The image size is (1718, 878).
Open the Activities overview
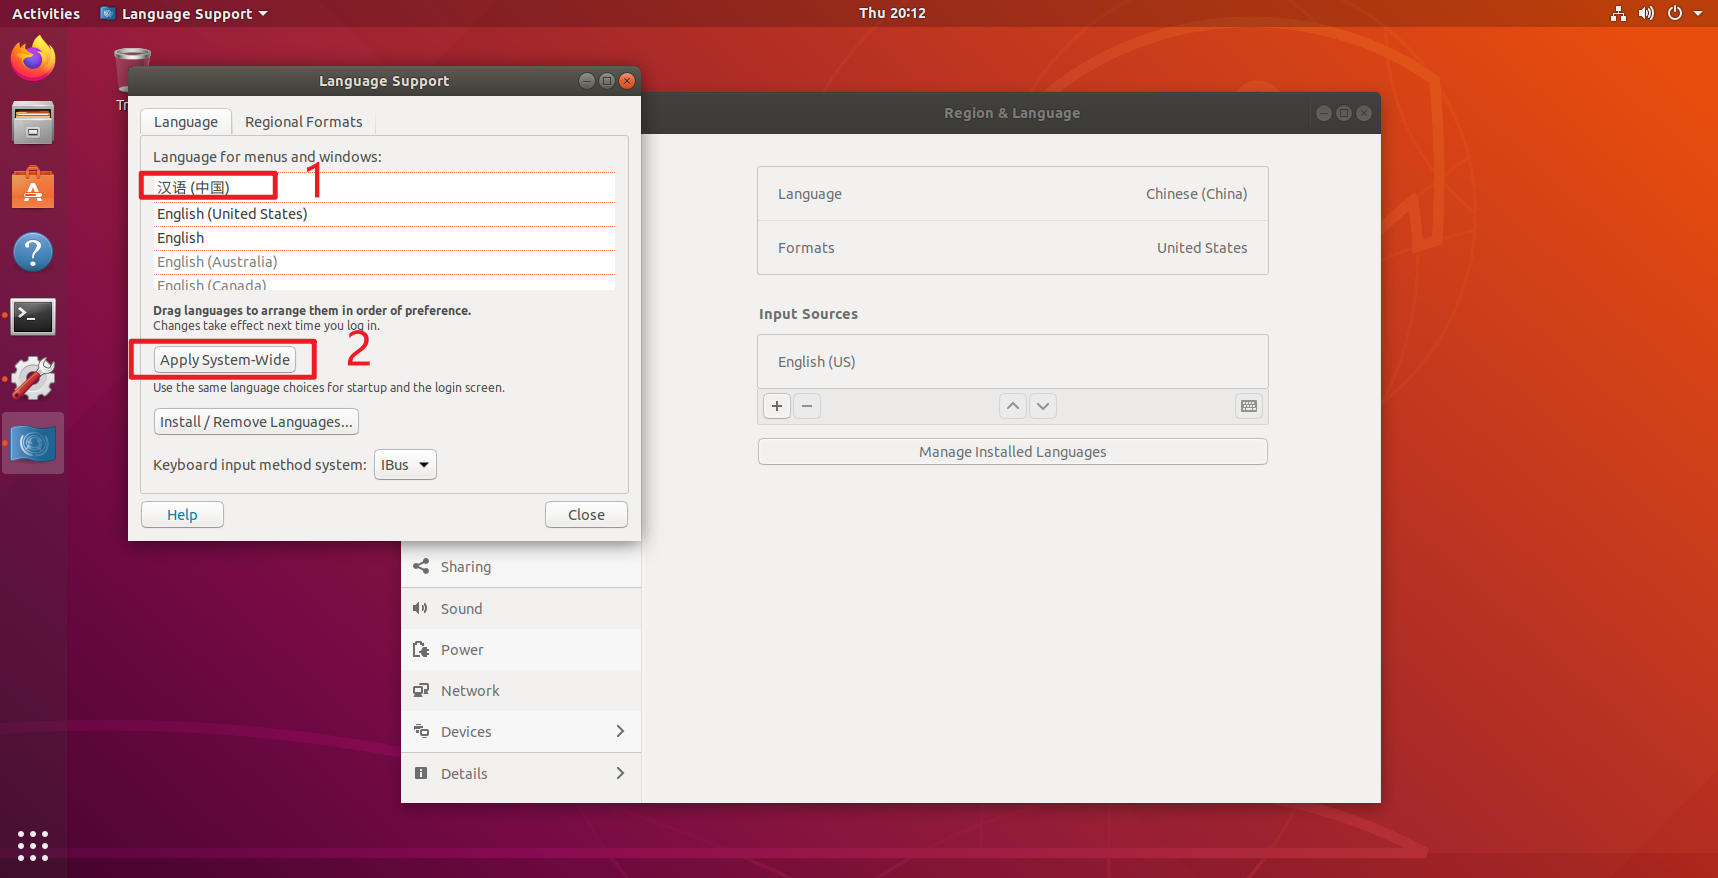[x=46, y=13]
